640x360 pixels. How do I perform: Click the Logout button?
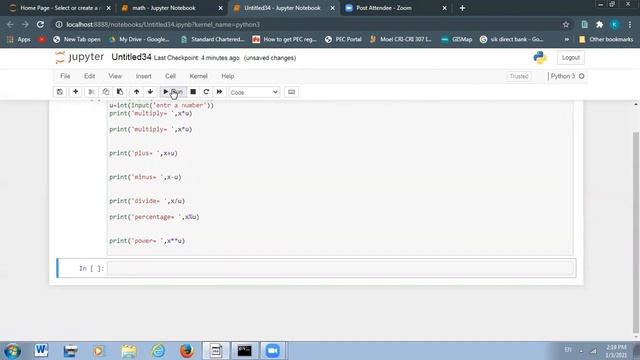point(571,58)
